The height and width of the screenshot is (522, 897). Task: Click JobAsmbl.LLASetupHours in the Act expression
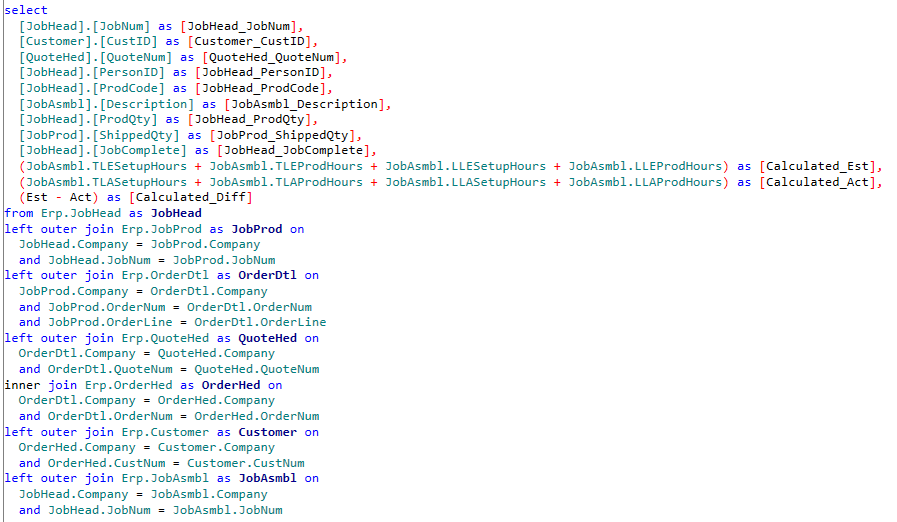(x=466, y=182)
